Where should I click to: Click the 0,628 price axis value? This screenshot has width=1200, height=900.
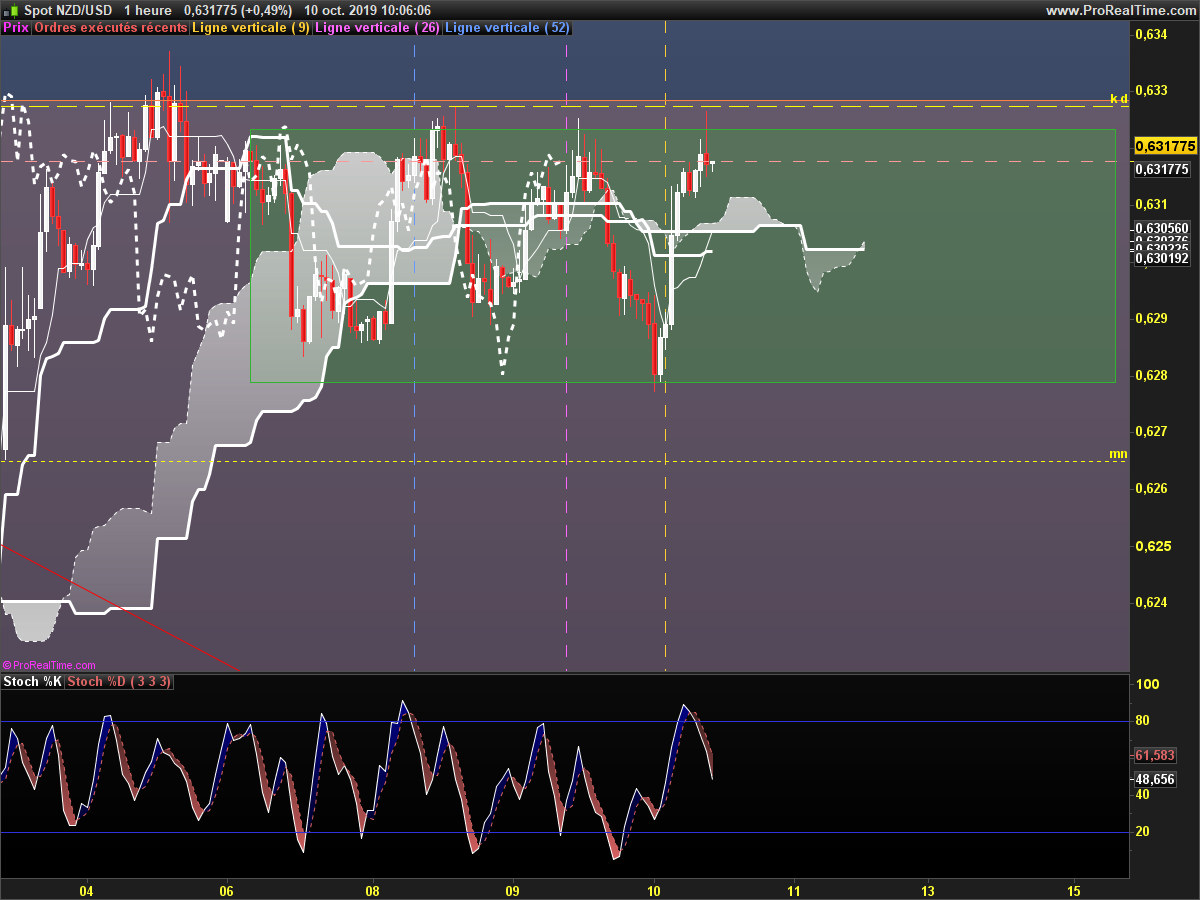pyautogui.click(x=1152, y=376)
